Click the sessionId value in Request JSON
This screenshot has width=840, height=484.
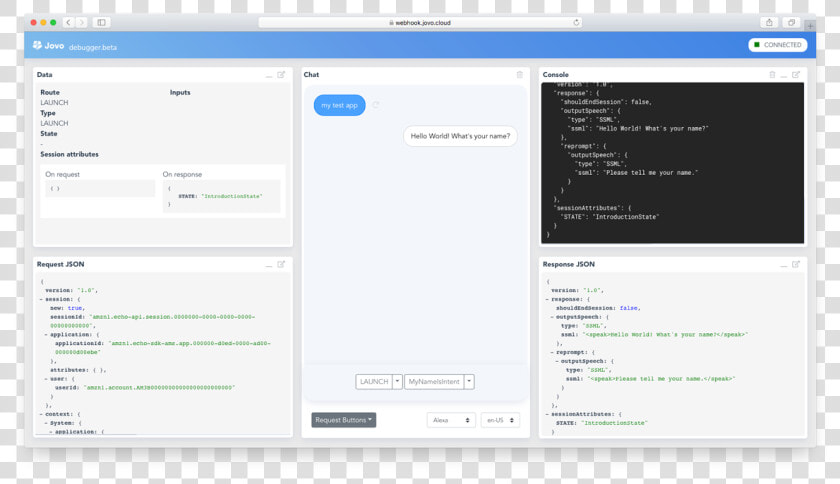(153, 321)
